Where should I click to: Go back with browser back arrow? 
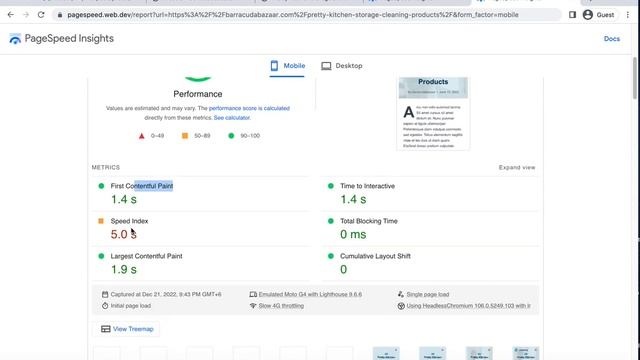click(x=11, y=15)
